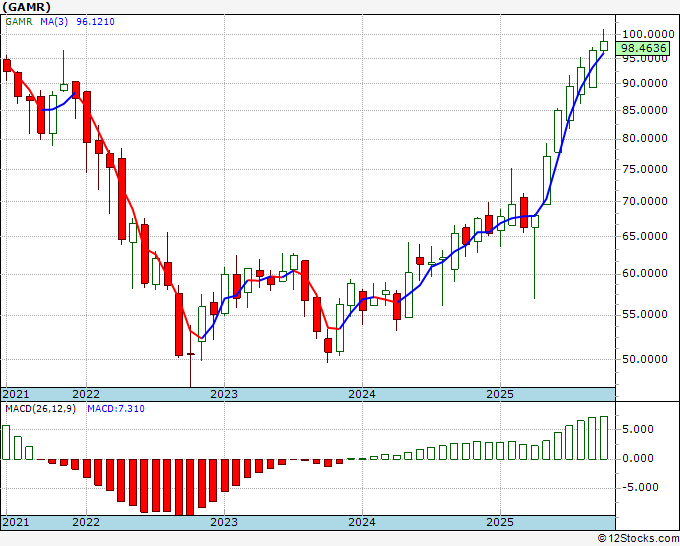
Task: Click the 90.0000 price axis label
Action: pos(645,83)
